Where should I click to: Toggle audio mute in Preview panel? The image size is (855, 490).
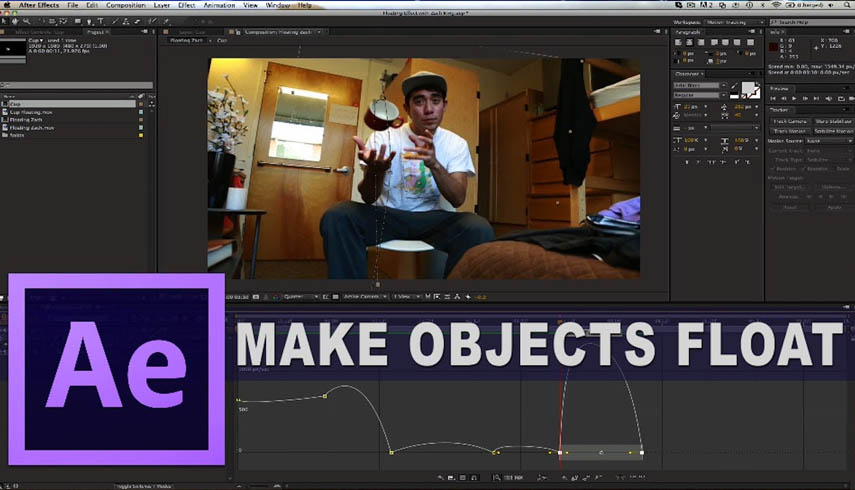[828, 98]
